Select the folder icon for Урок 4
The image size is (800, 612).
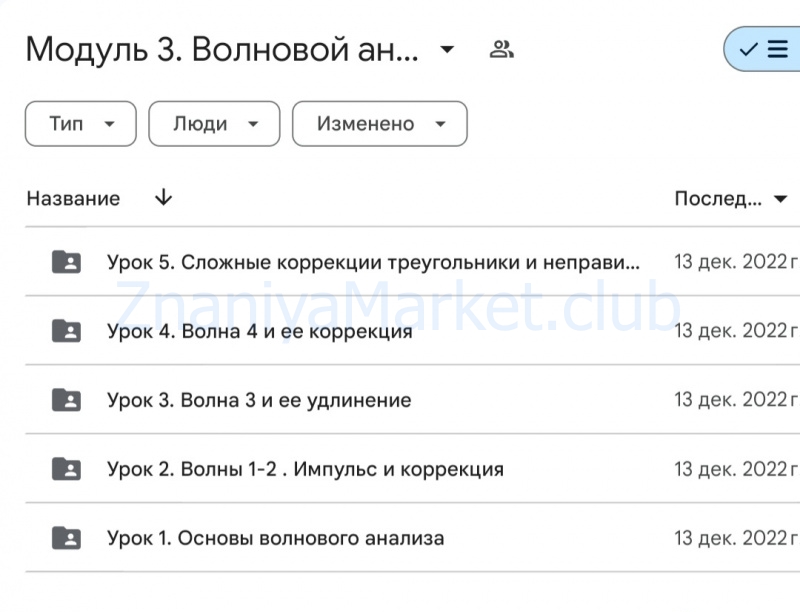[65, 329]
